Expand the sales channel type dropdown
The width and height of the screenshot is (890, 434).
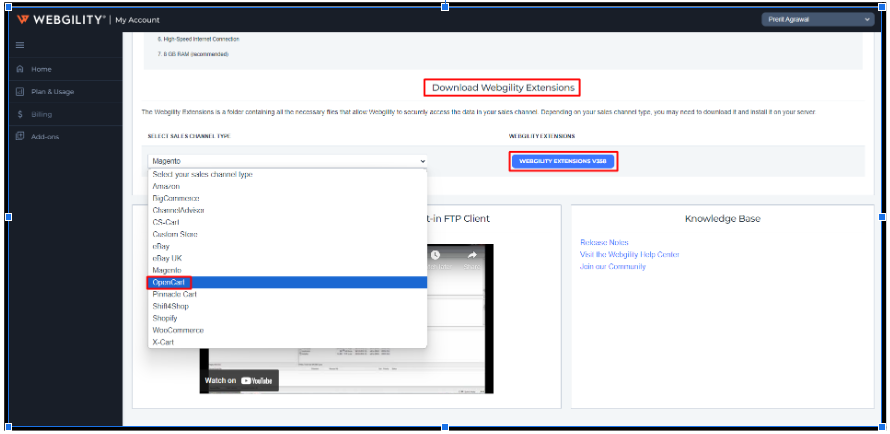[287, 160]
